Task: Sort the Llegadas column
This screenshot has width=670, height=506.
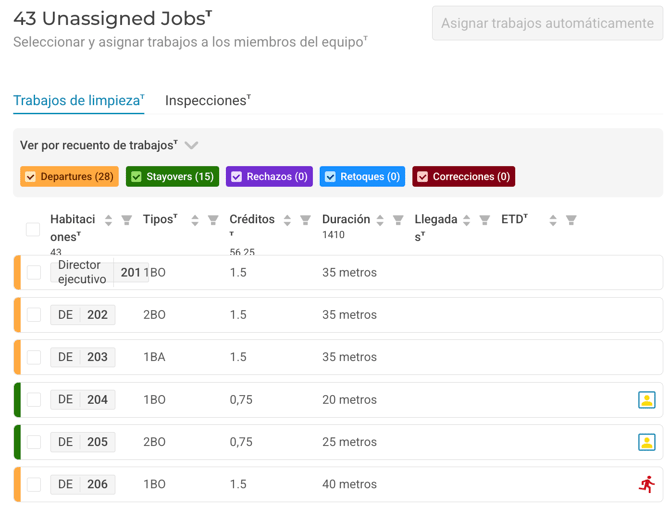Action: pos(466,220)
